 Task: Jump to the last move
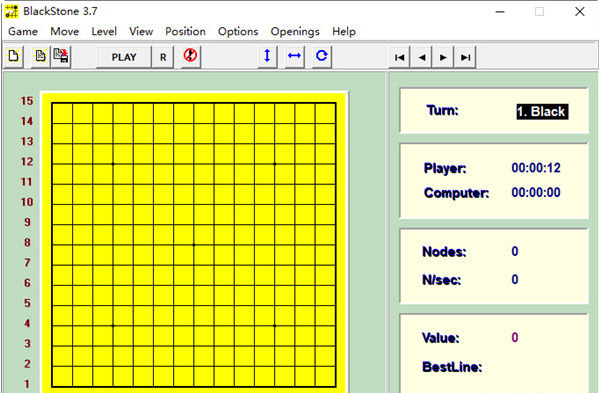pos(465,57)
